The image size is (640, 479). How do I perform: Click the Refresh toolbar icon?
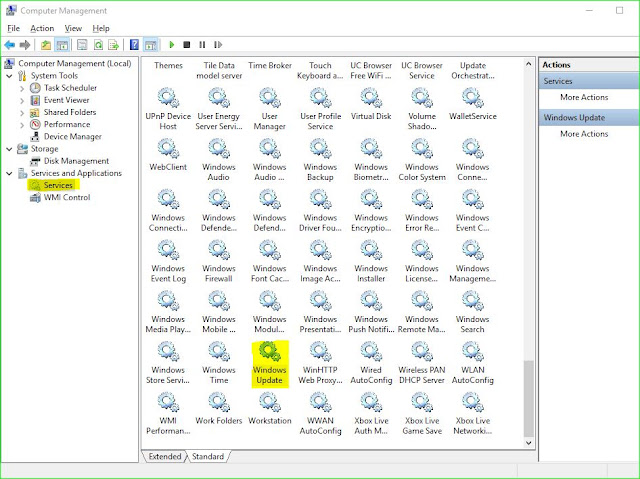pos(98,45)
